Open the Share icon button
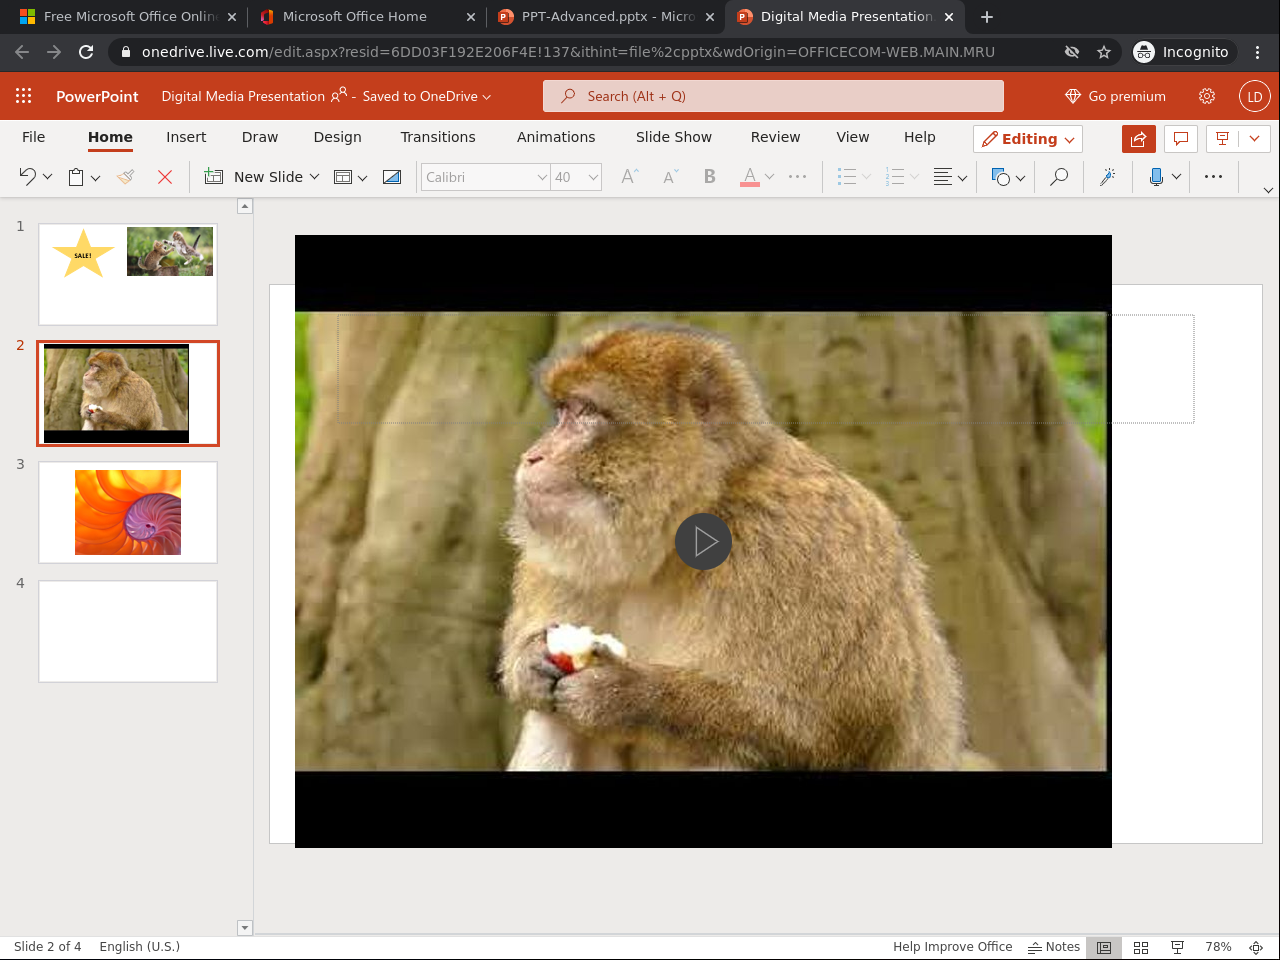The height and width of the screenshot is (960, 1280). click(x=1138, y=139)
